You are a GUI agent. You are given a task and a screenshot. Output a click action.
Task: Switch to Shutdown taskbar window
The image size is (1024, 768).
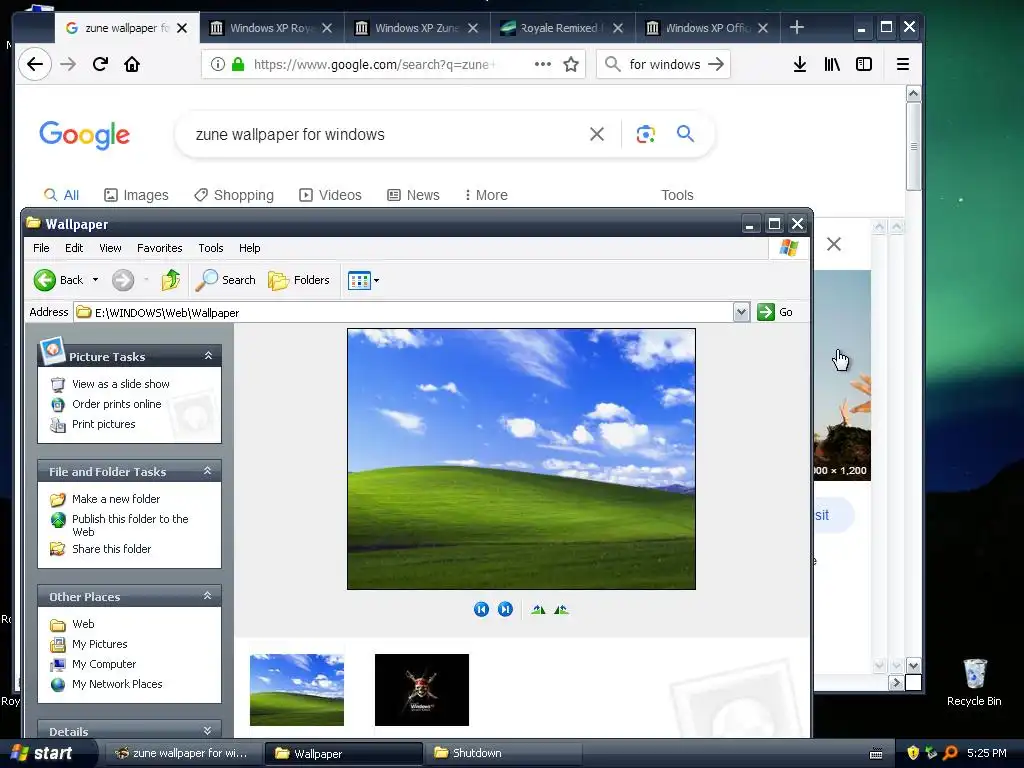click(503, 753)
